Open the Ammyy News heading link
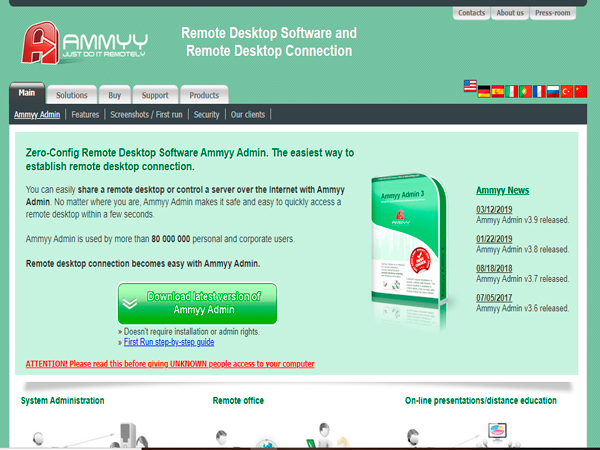Screen dimensions: 600x450 click(502, 191)
